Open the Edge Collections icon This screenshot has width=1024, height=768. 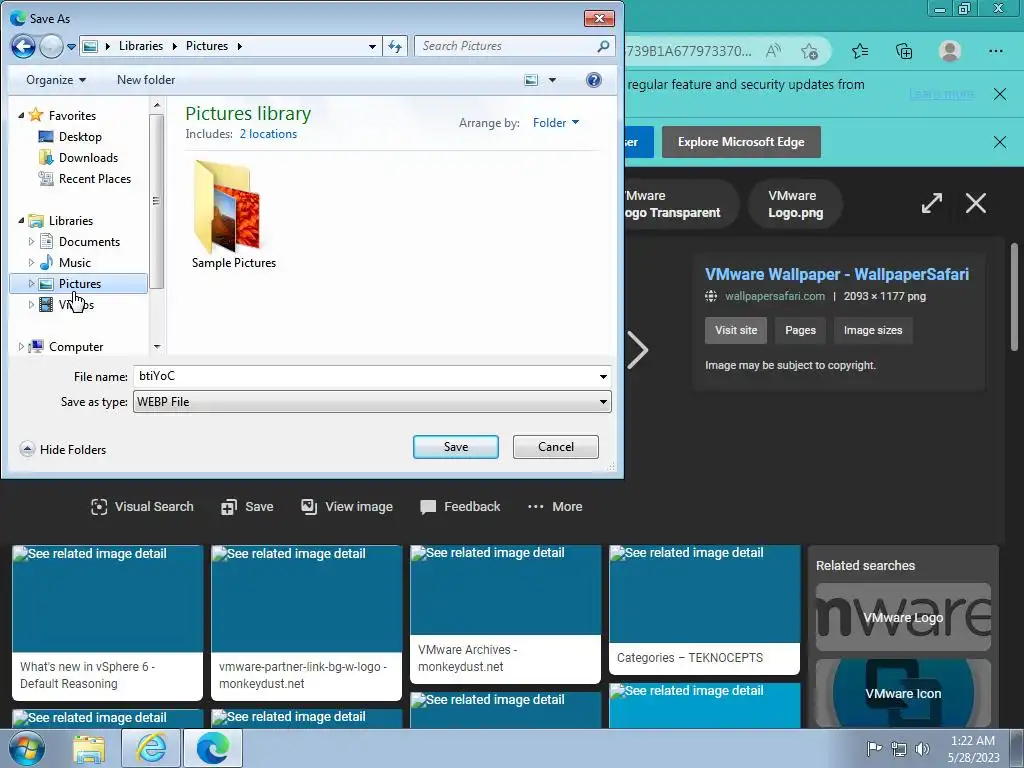[x=904, y=51]
